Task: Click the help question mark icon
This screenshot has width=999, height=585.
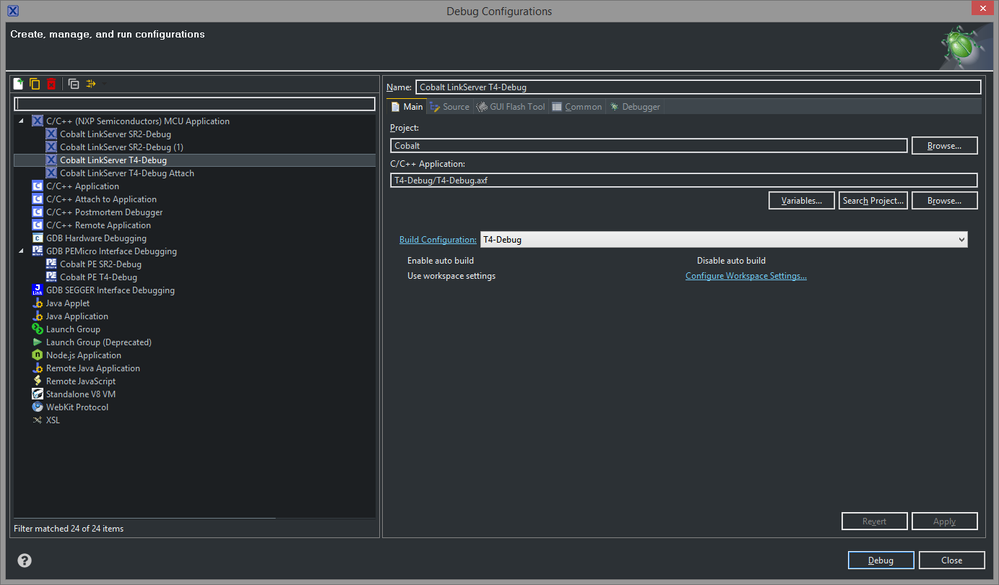Action: point(24,560)
